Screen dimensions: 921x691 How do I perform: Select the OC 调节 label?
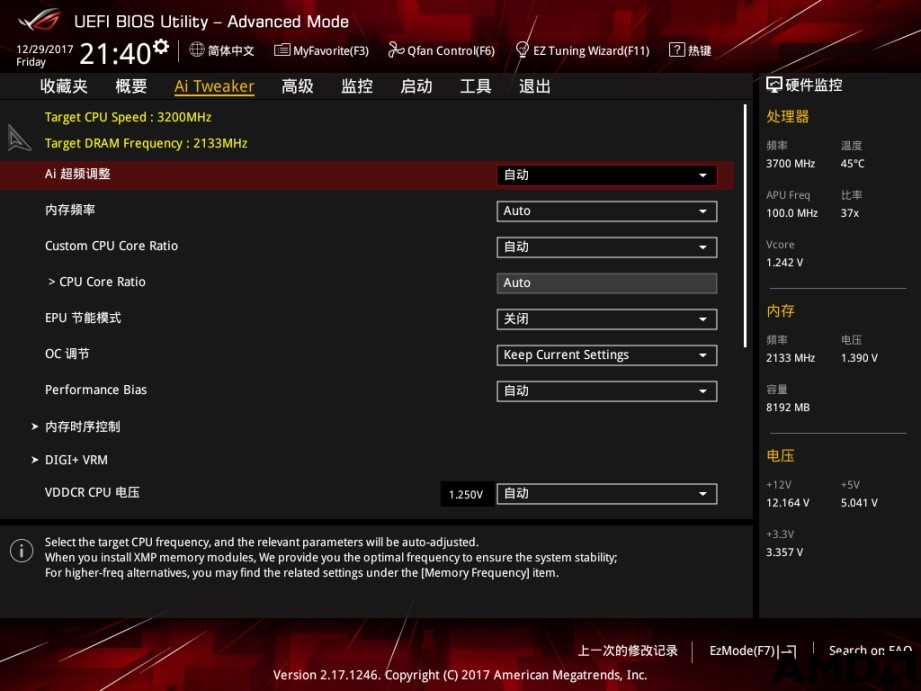point(67,354)
